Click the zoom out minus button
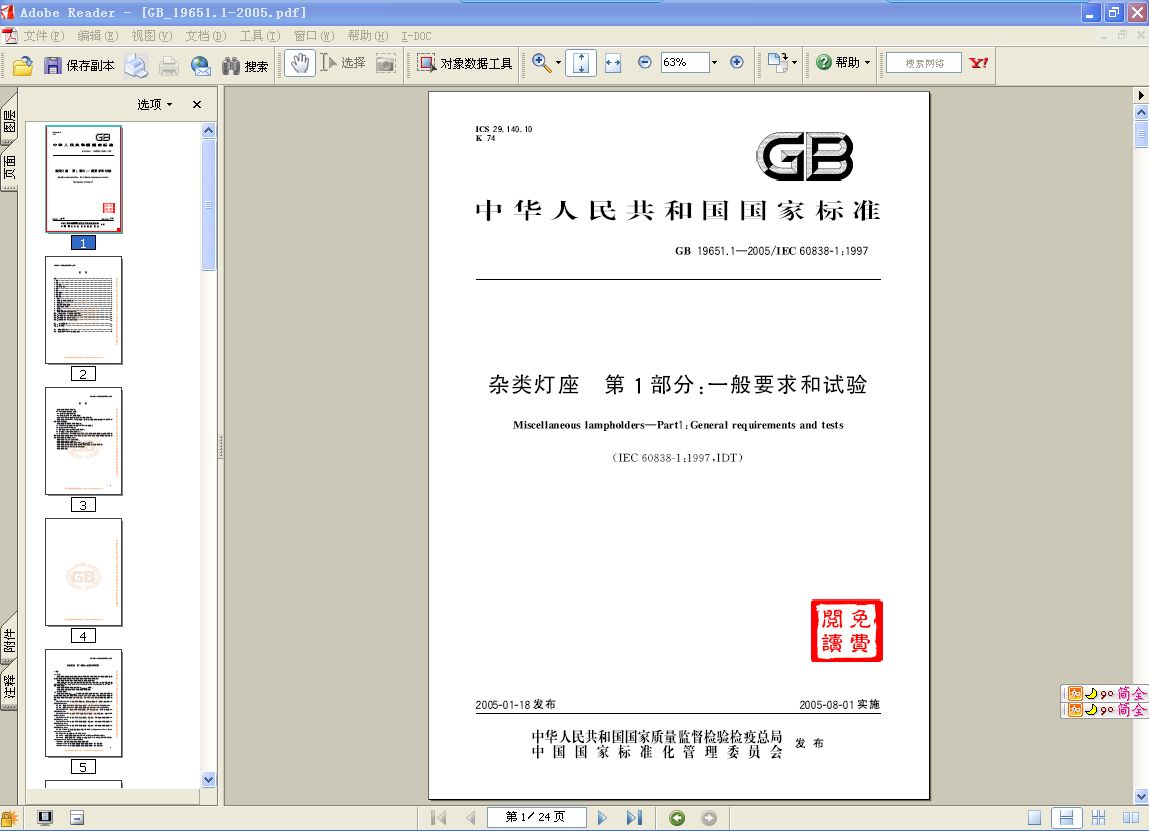This screenshot has height=831, width=1149. 645,62
